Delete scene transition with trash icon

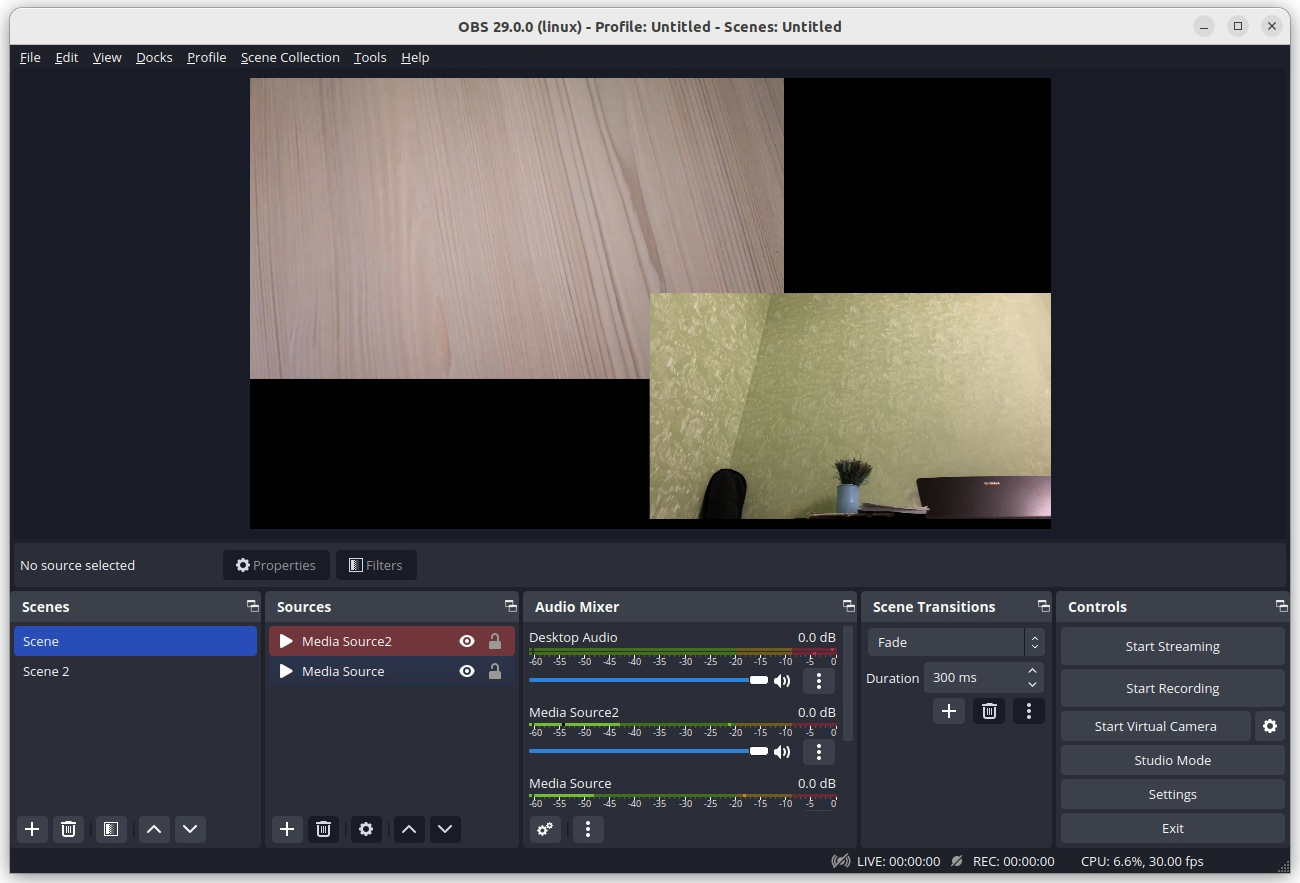pyautogui.click(x=989, y=711)
